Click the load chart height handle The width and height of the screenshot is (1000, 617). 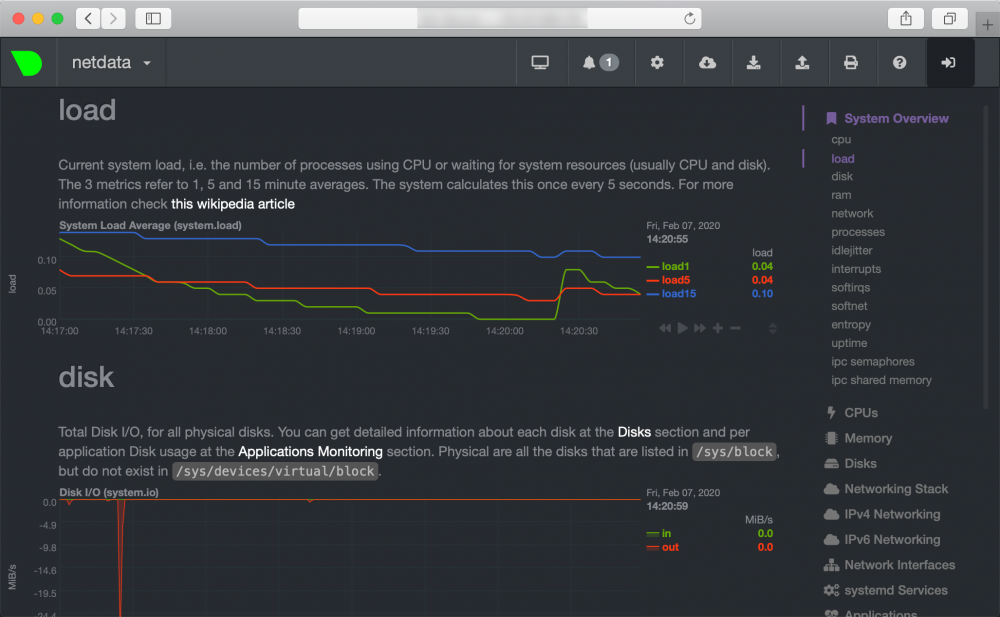(x=772, y=329)
